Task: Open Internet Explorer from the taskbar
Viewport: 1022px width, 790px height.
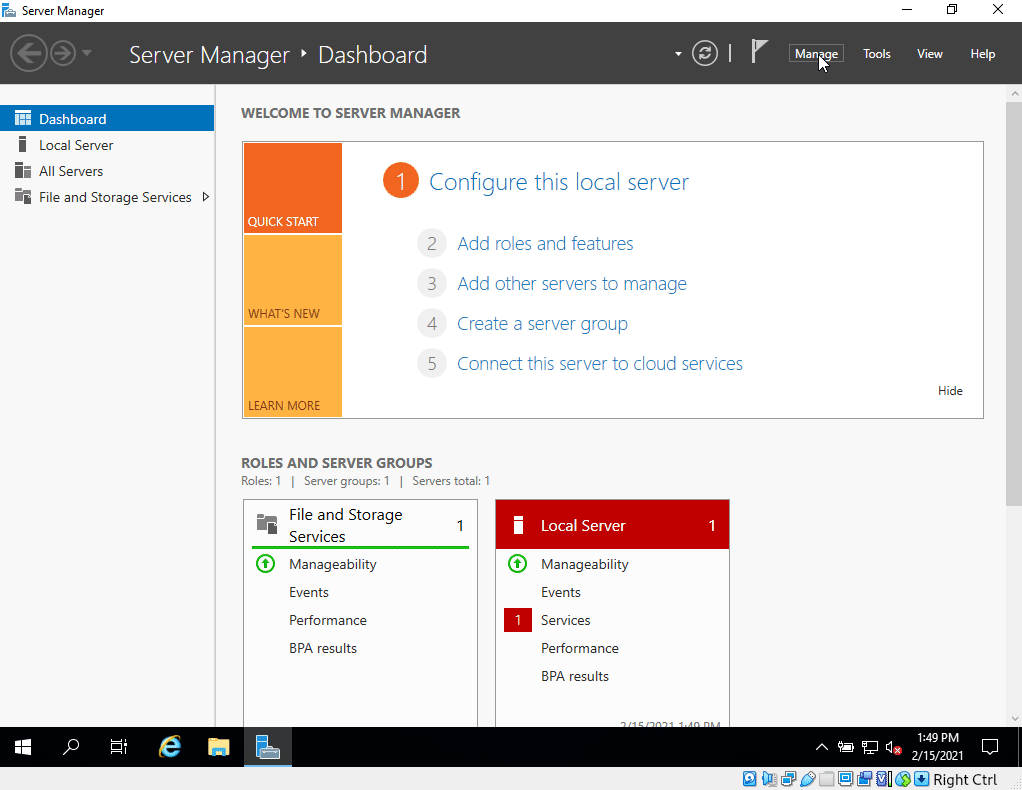Action: (171, 747)
